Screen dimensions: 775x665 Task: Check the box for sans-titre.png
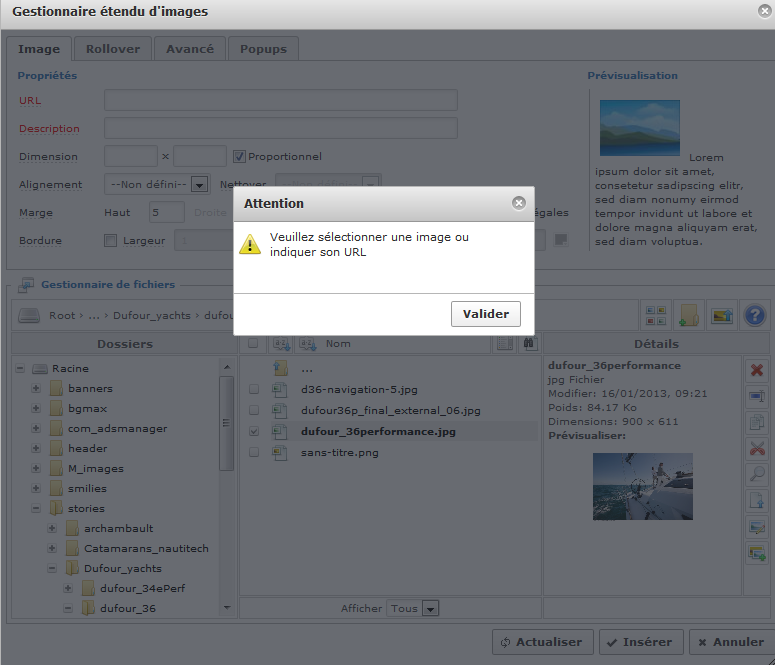coord(254,452)
